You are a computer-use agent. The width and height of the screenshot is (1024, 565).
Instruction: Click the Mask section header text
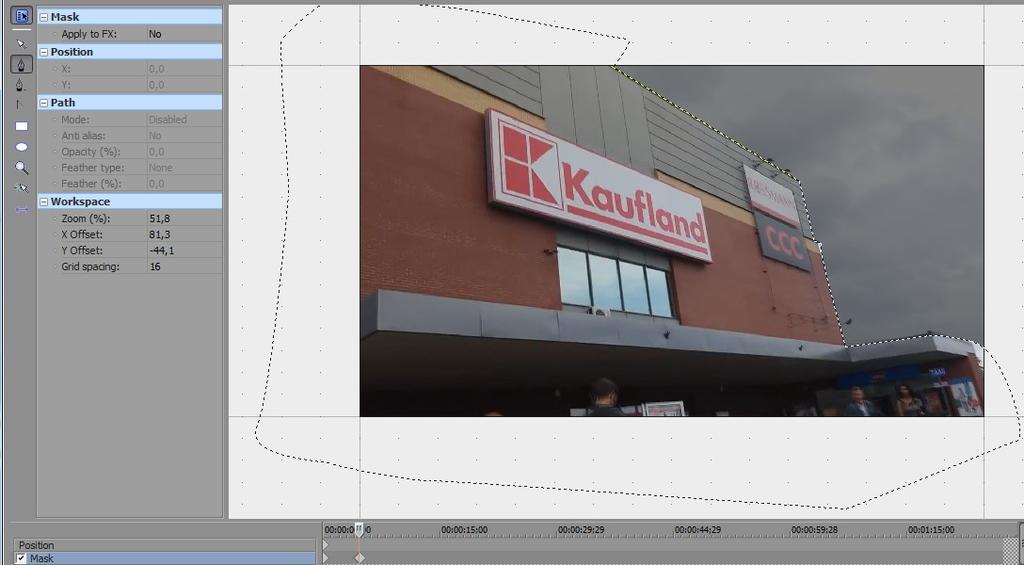(x=65, y=17)
